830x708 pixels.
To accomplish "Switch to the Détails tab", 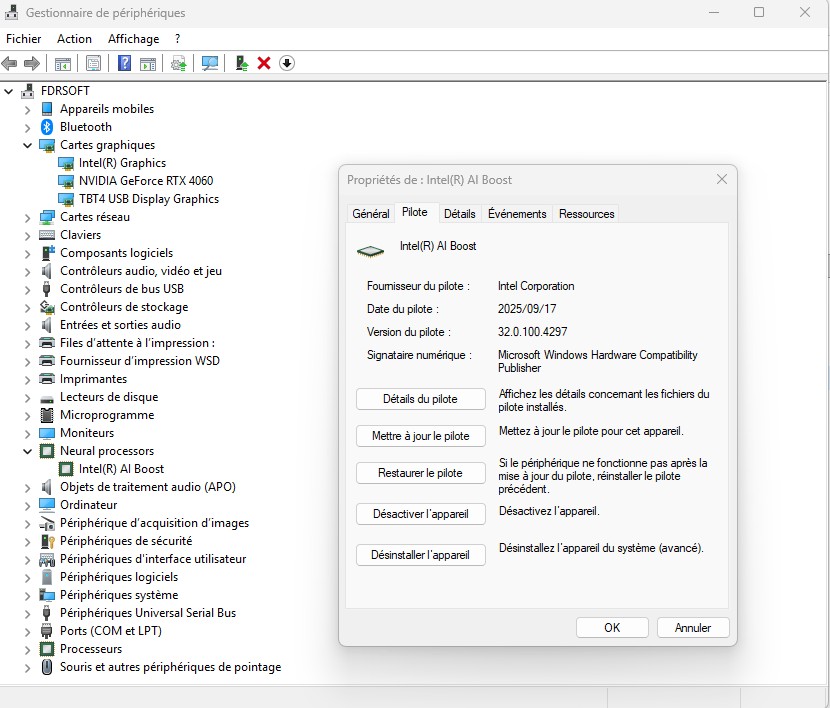I will (459, 214).
